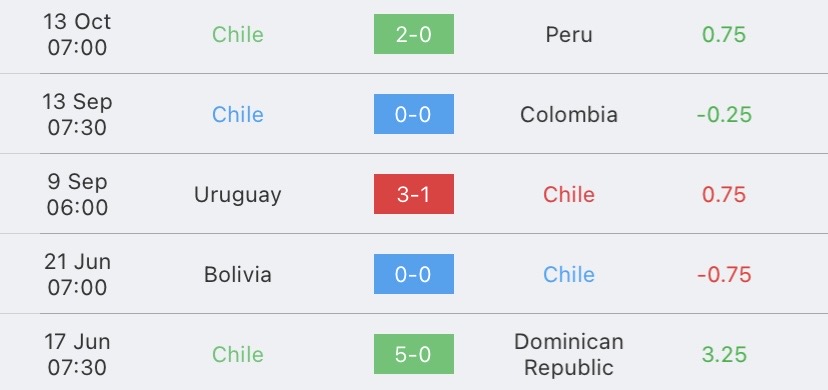Click the 13 Oct 07:00 match date
The image size is (828, 390).
pos(77,34)
